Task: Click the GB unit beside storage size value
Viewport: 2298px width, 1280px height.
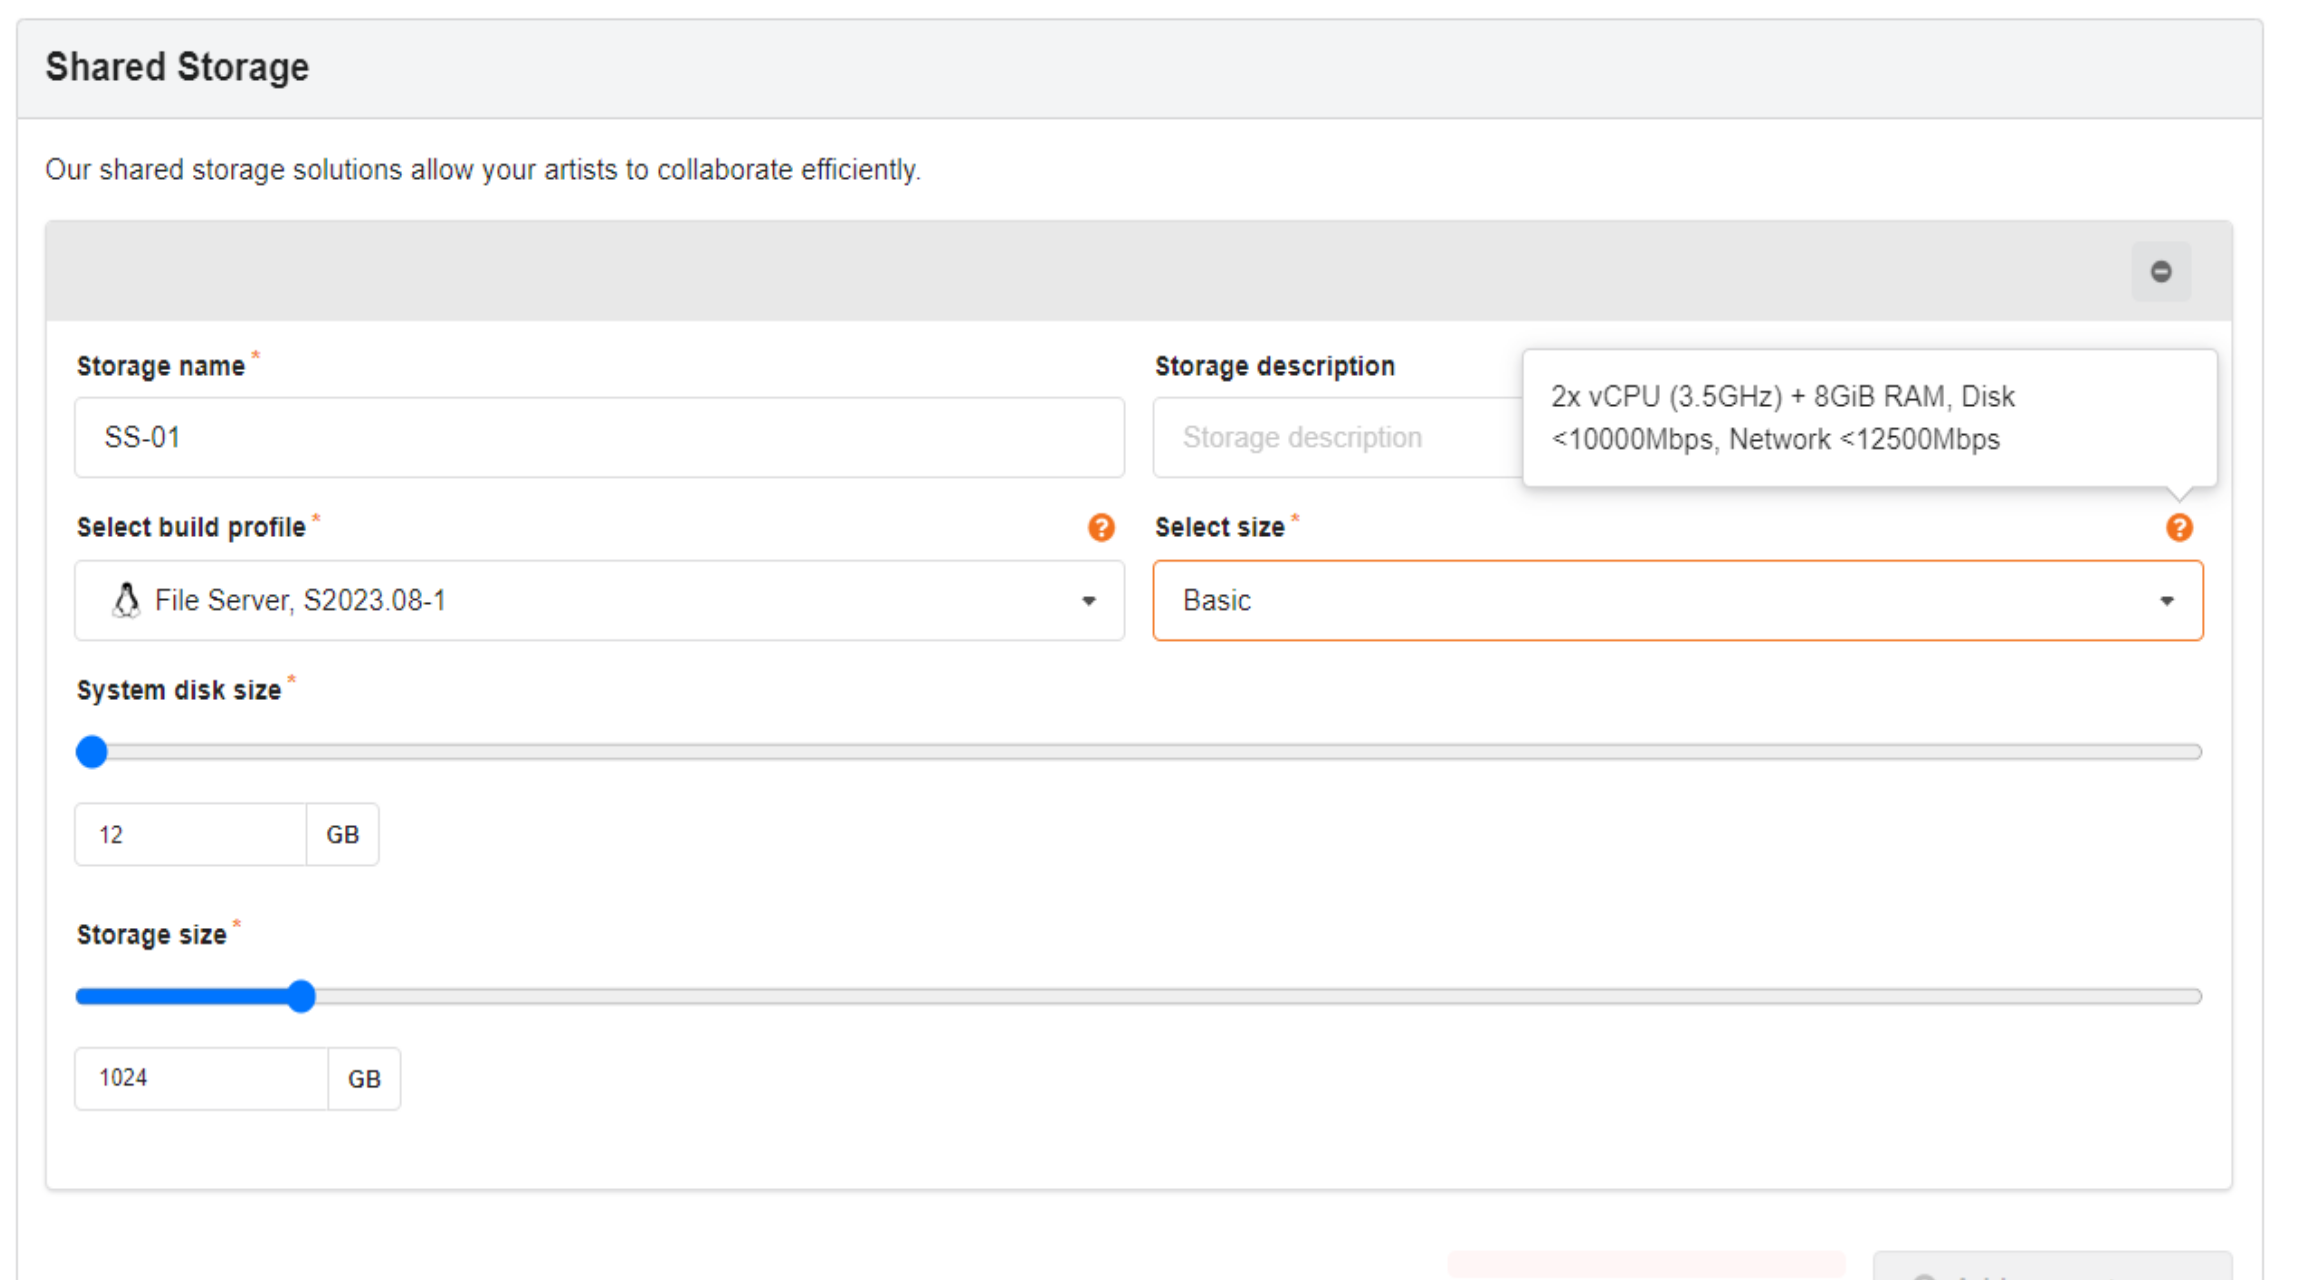Action: tap(364, 1078)
